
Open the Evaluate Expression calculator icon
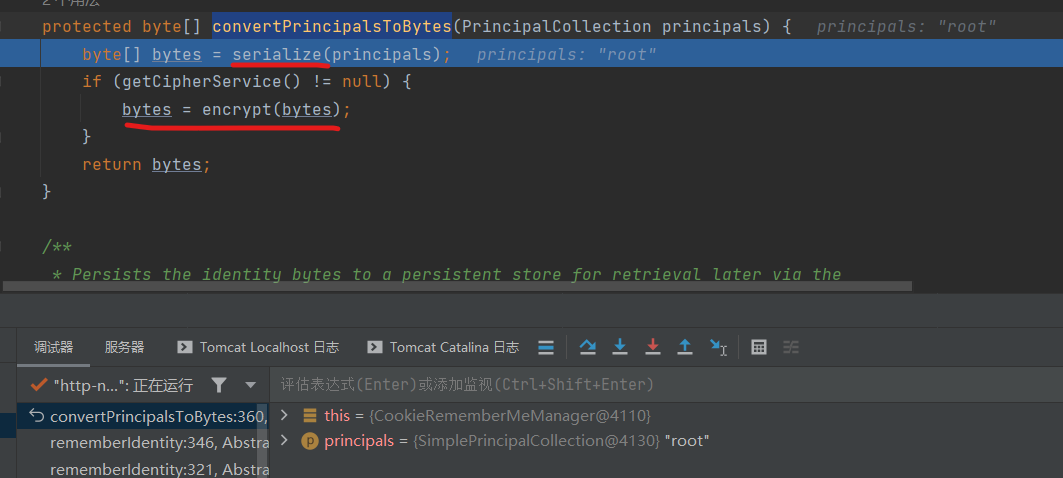pyautogui.click(x=759, y=347)
